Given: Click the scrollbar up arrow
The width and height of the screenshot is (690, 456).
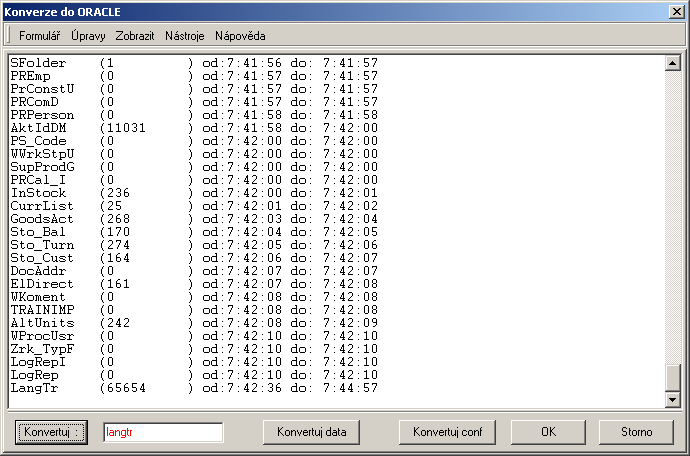Looking at the screenshot, I should click(x=672, y=63).
